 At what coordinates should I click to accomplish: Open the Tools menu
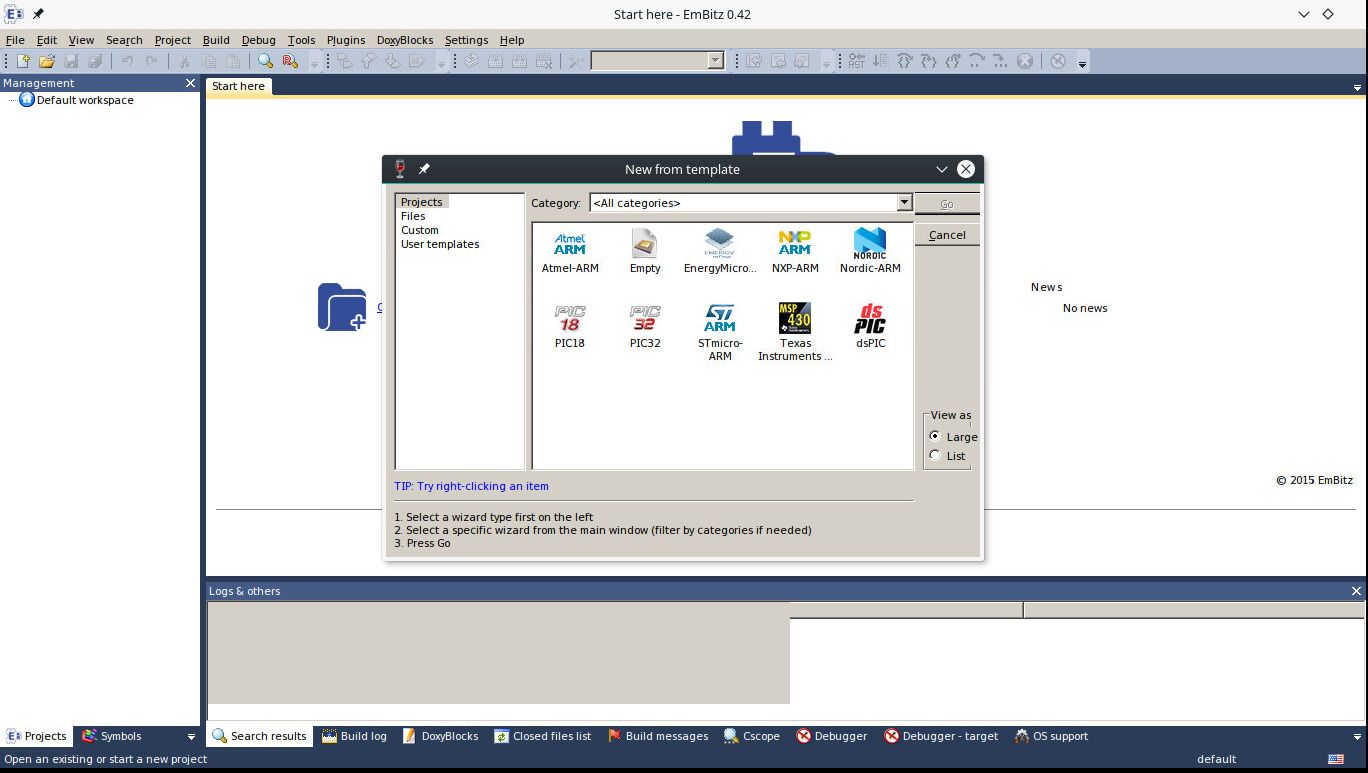(x=301, y=40)
